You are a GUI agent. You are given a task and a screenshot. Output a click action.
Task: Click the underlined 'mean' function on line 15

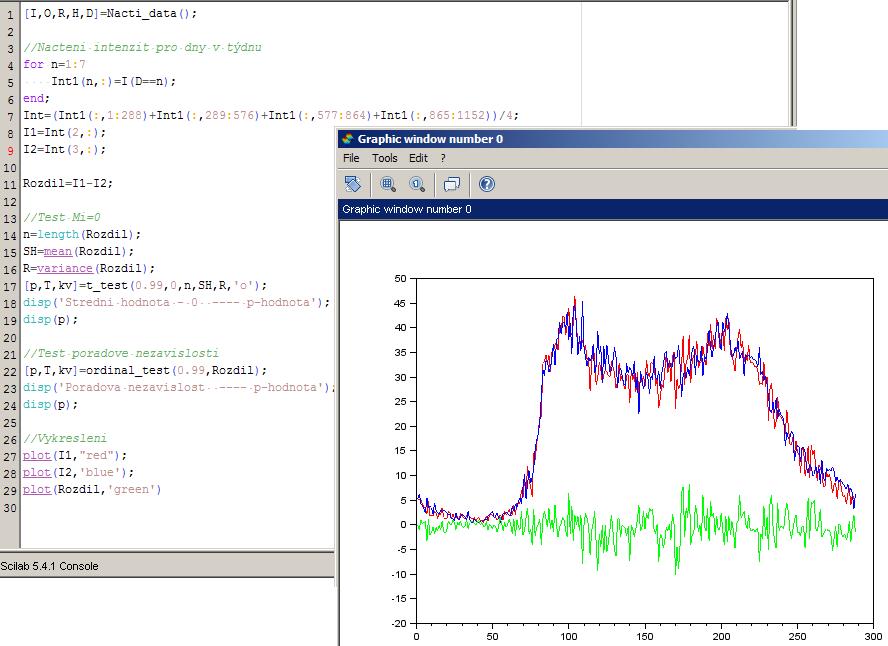click(58, 251)
